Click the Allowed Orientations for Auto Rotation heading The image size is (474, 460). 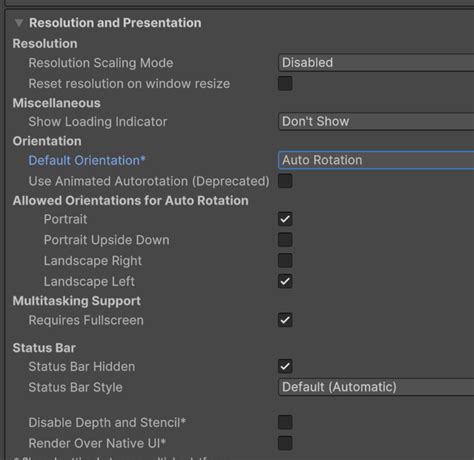tap(131, 201)
